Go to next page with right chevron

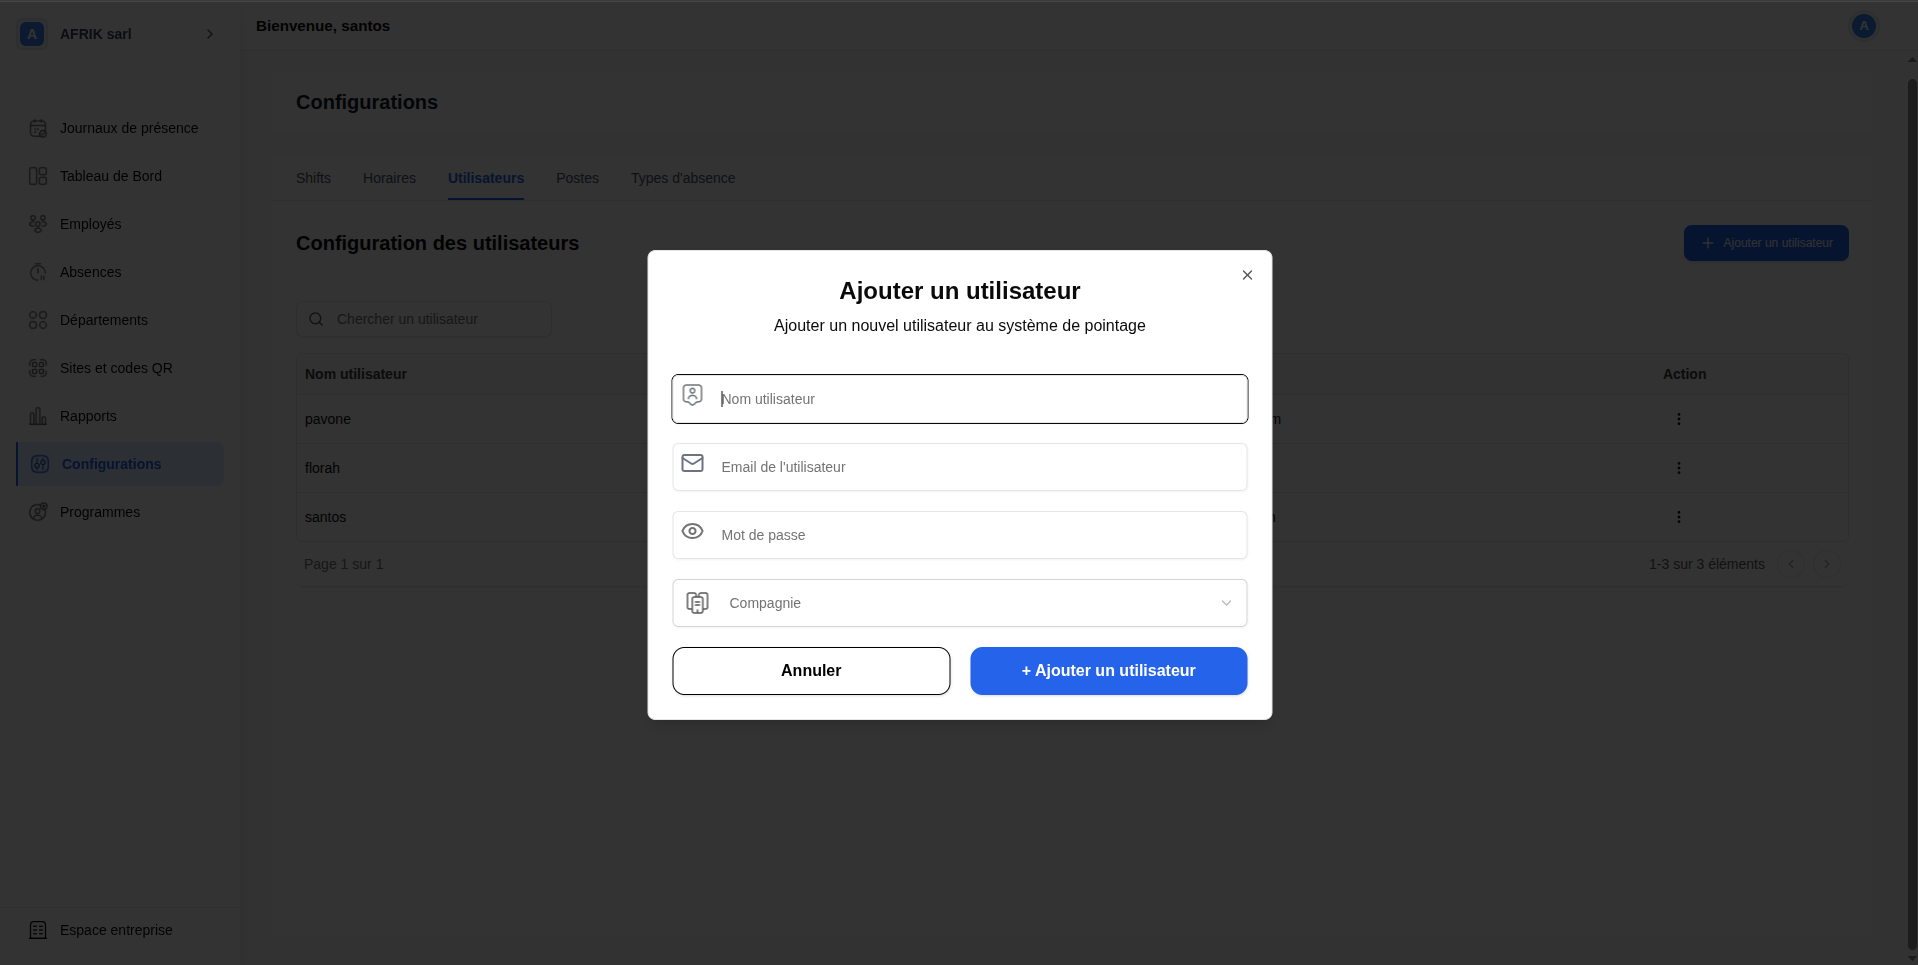[x=1828, y=564]
